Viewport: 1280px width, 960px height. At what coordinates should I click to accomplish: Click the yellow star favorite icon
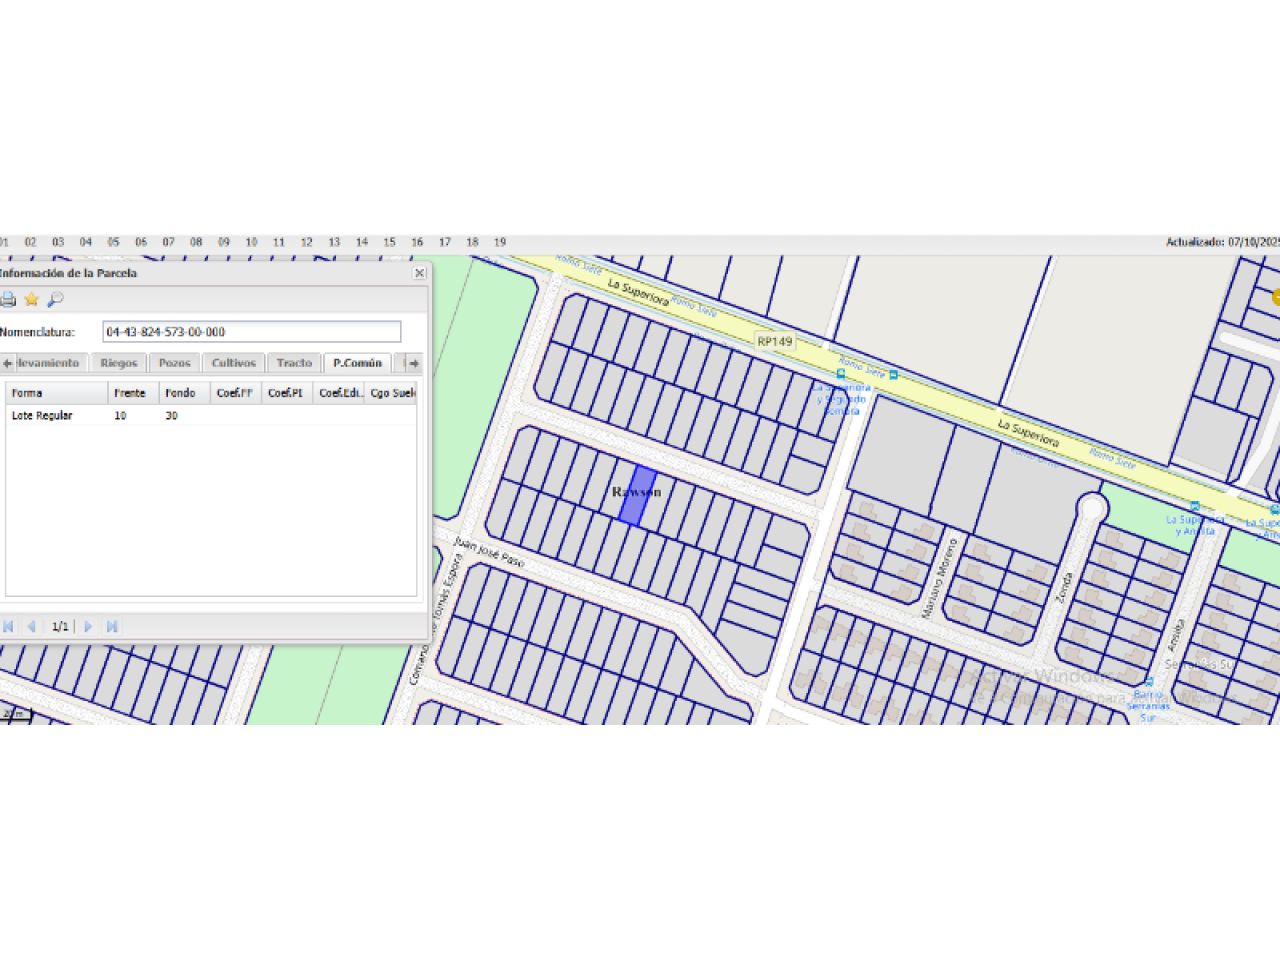click(x=32, y=299)
